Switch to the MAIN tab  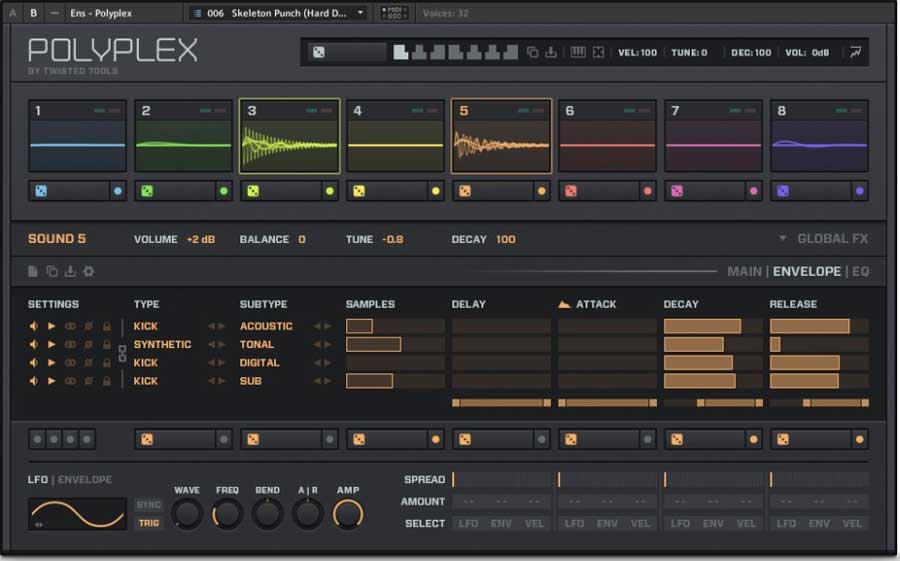tap(744, 272)
